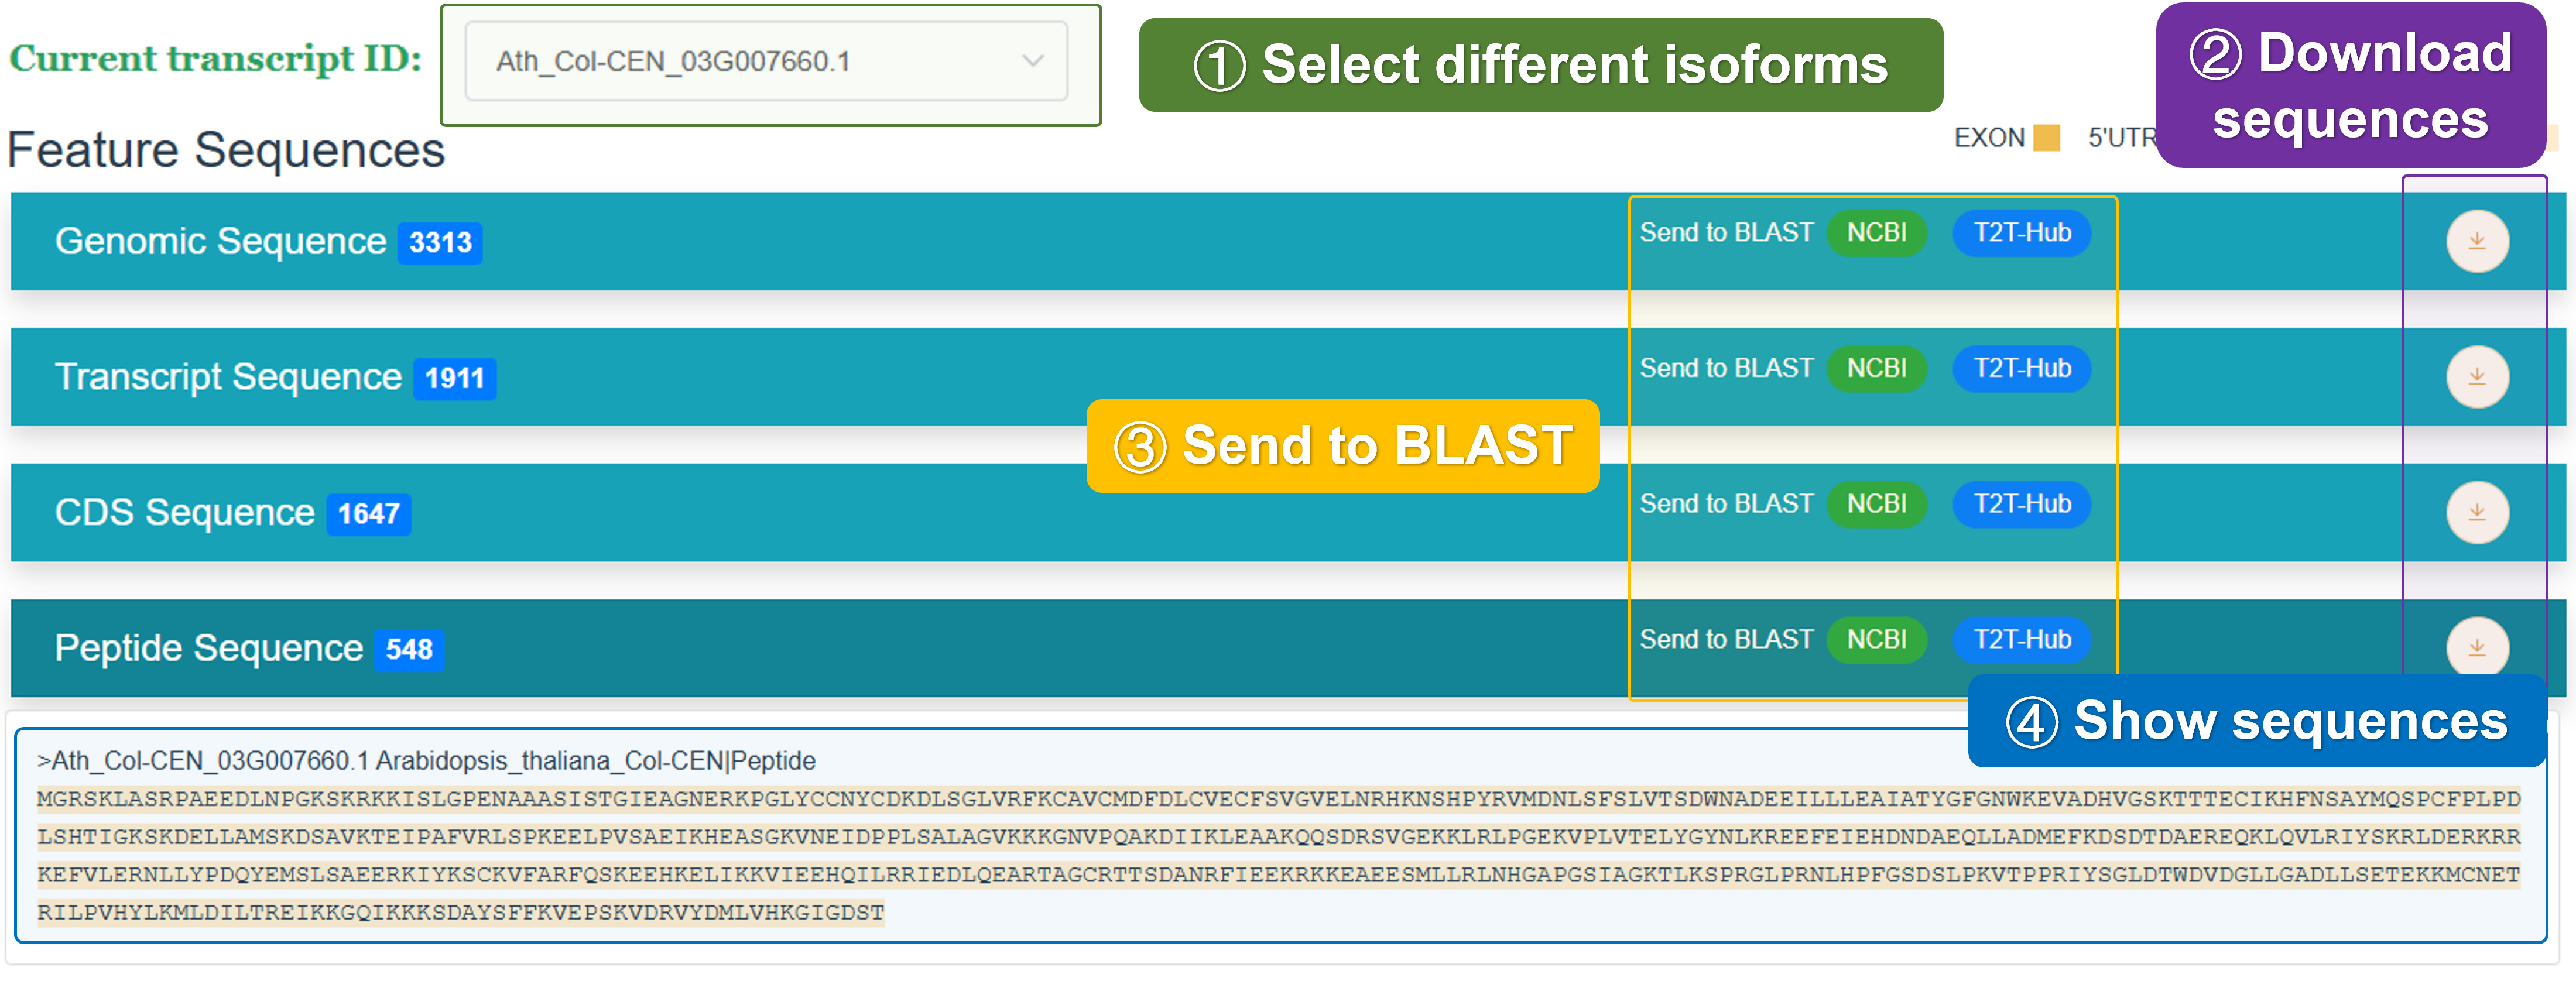Download the Transcript Sequence file
Image resolution: width=2576 pixels, height=981 pixels.
tap(2476, 377)
